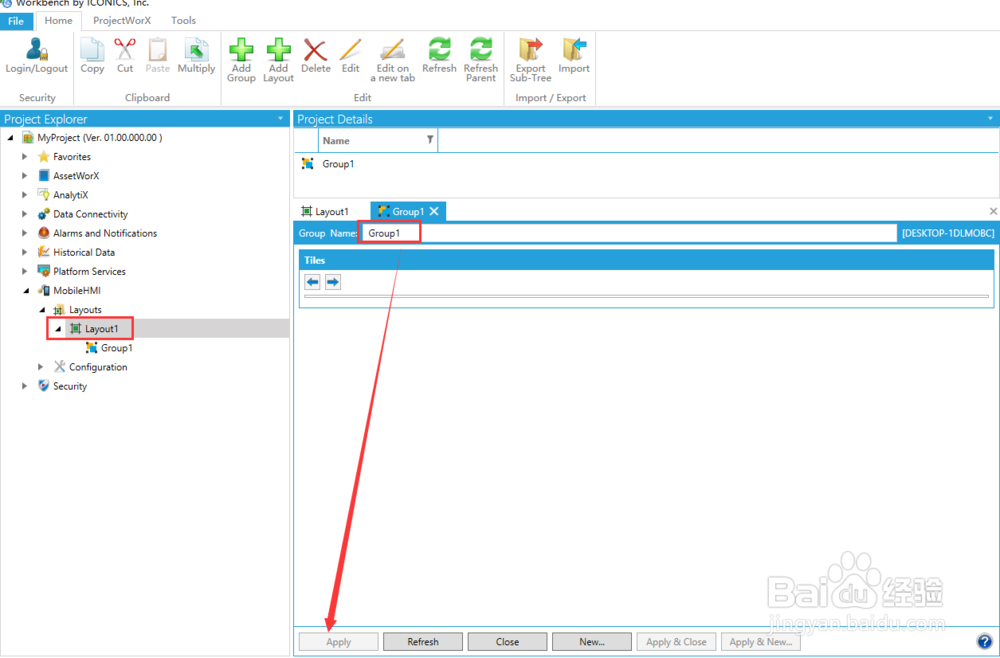Select Favorites in the tree

[71, 157]
